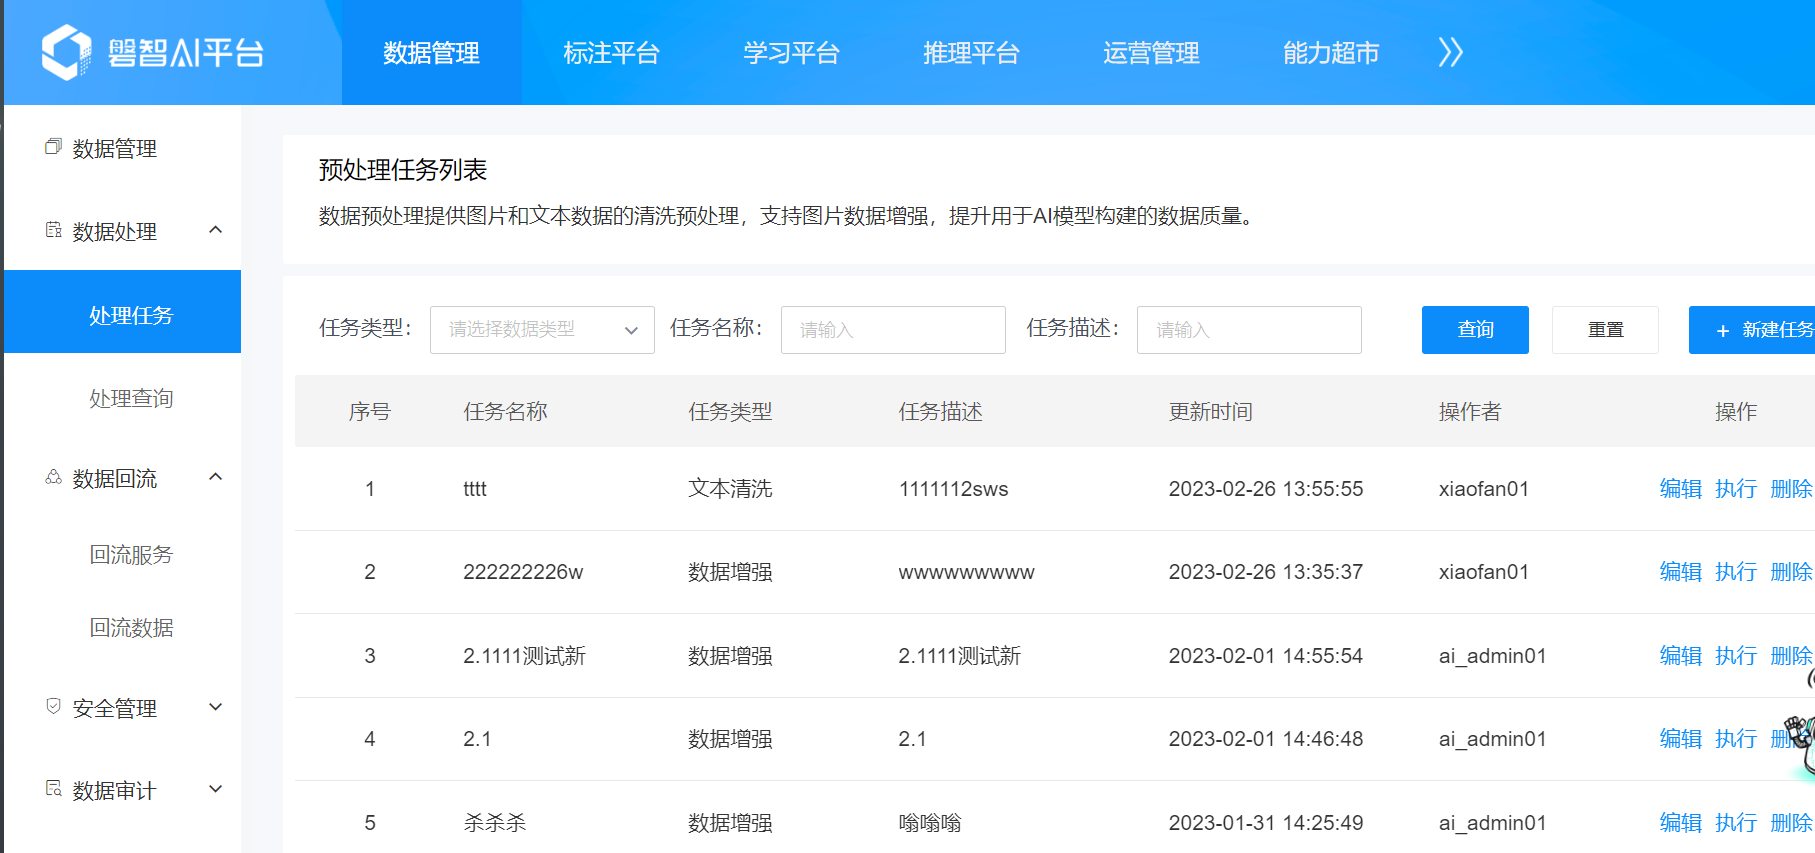
Task: Click timestamp 2023-01-31 14:25:49
Action: (x=1265, y=823)
